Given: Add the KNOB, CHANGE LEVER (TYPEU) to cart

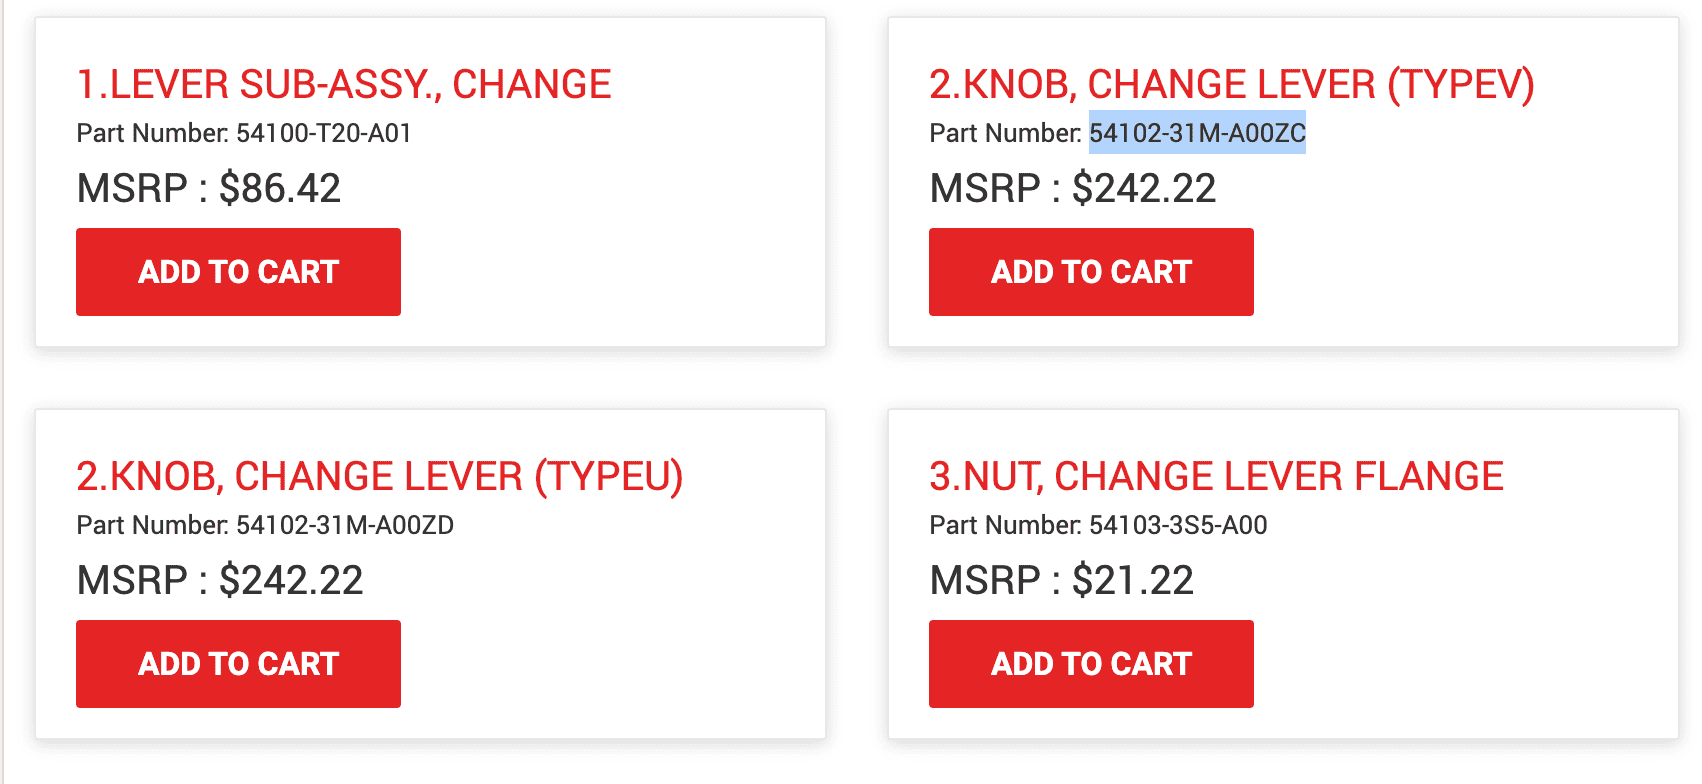Looking at the screenshot, I should (x=238, y=663).
